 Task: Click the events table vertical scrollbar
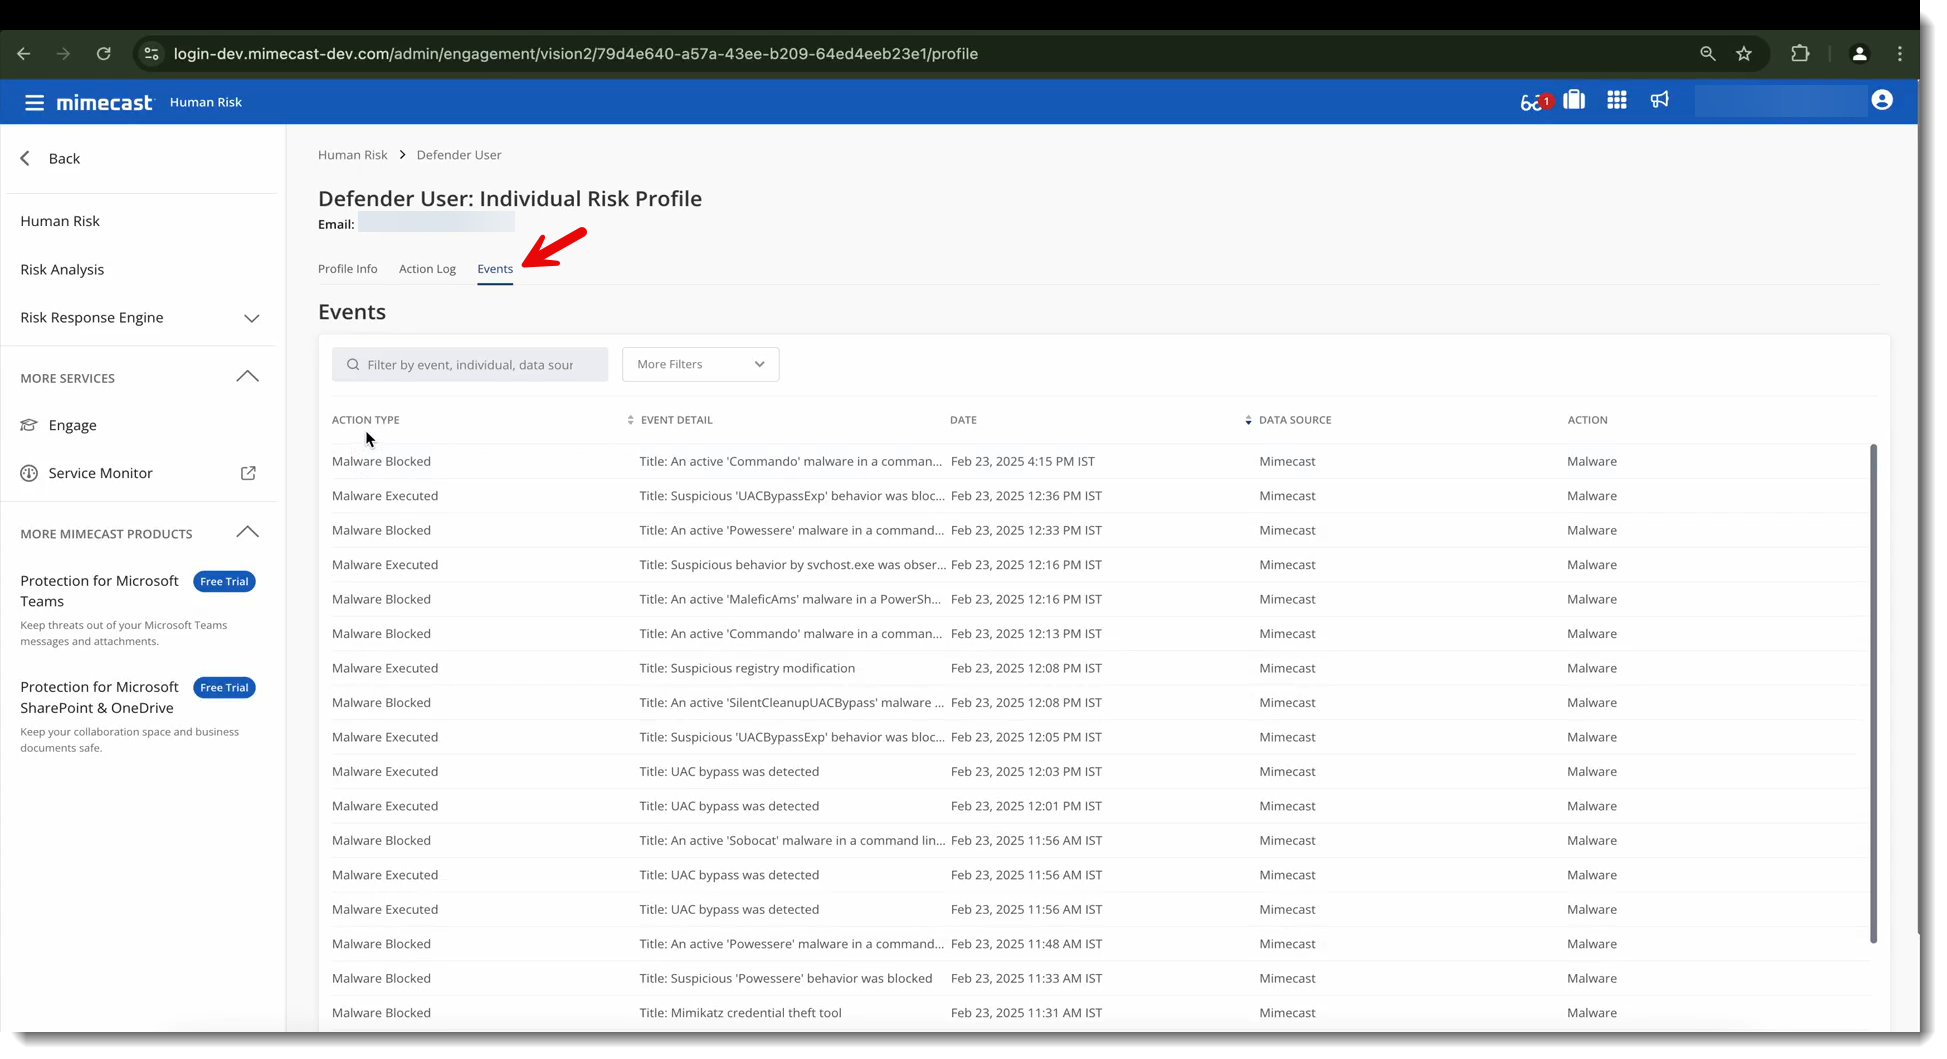tap(1873, 692)
